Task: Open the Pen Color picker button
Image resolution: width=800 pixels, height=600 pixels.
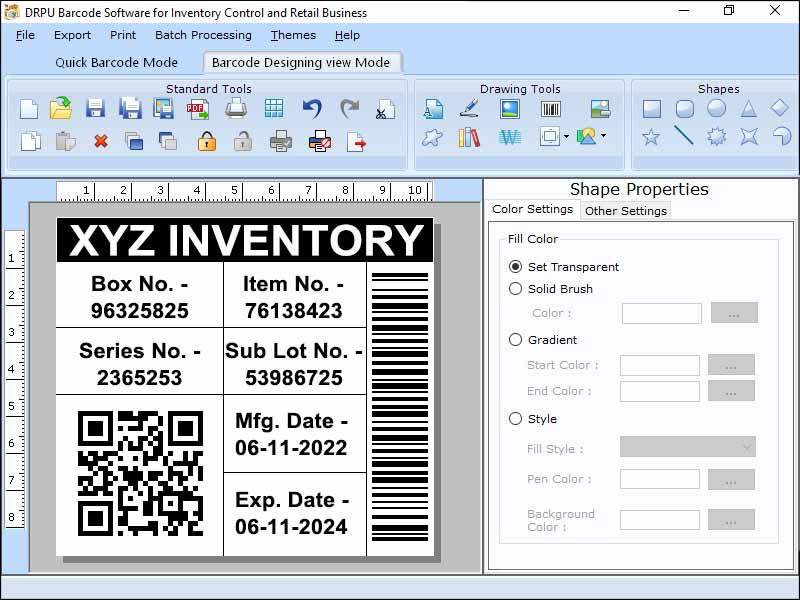Action: [x=731, y=479]
